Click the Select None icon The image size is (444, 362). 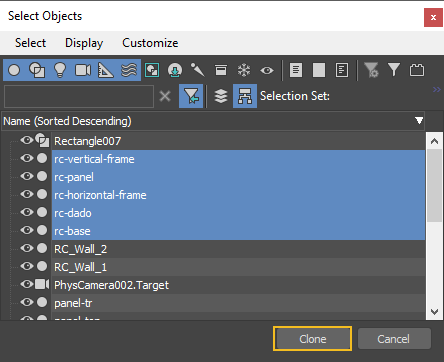pos(319,70)
